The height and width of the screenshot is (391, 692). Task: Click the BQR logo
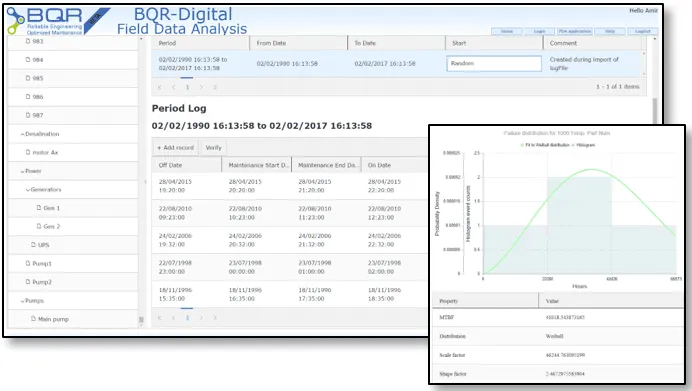click(45, 20)
